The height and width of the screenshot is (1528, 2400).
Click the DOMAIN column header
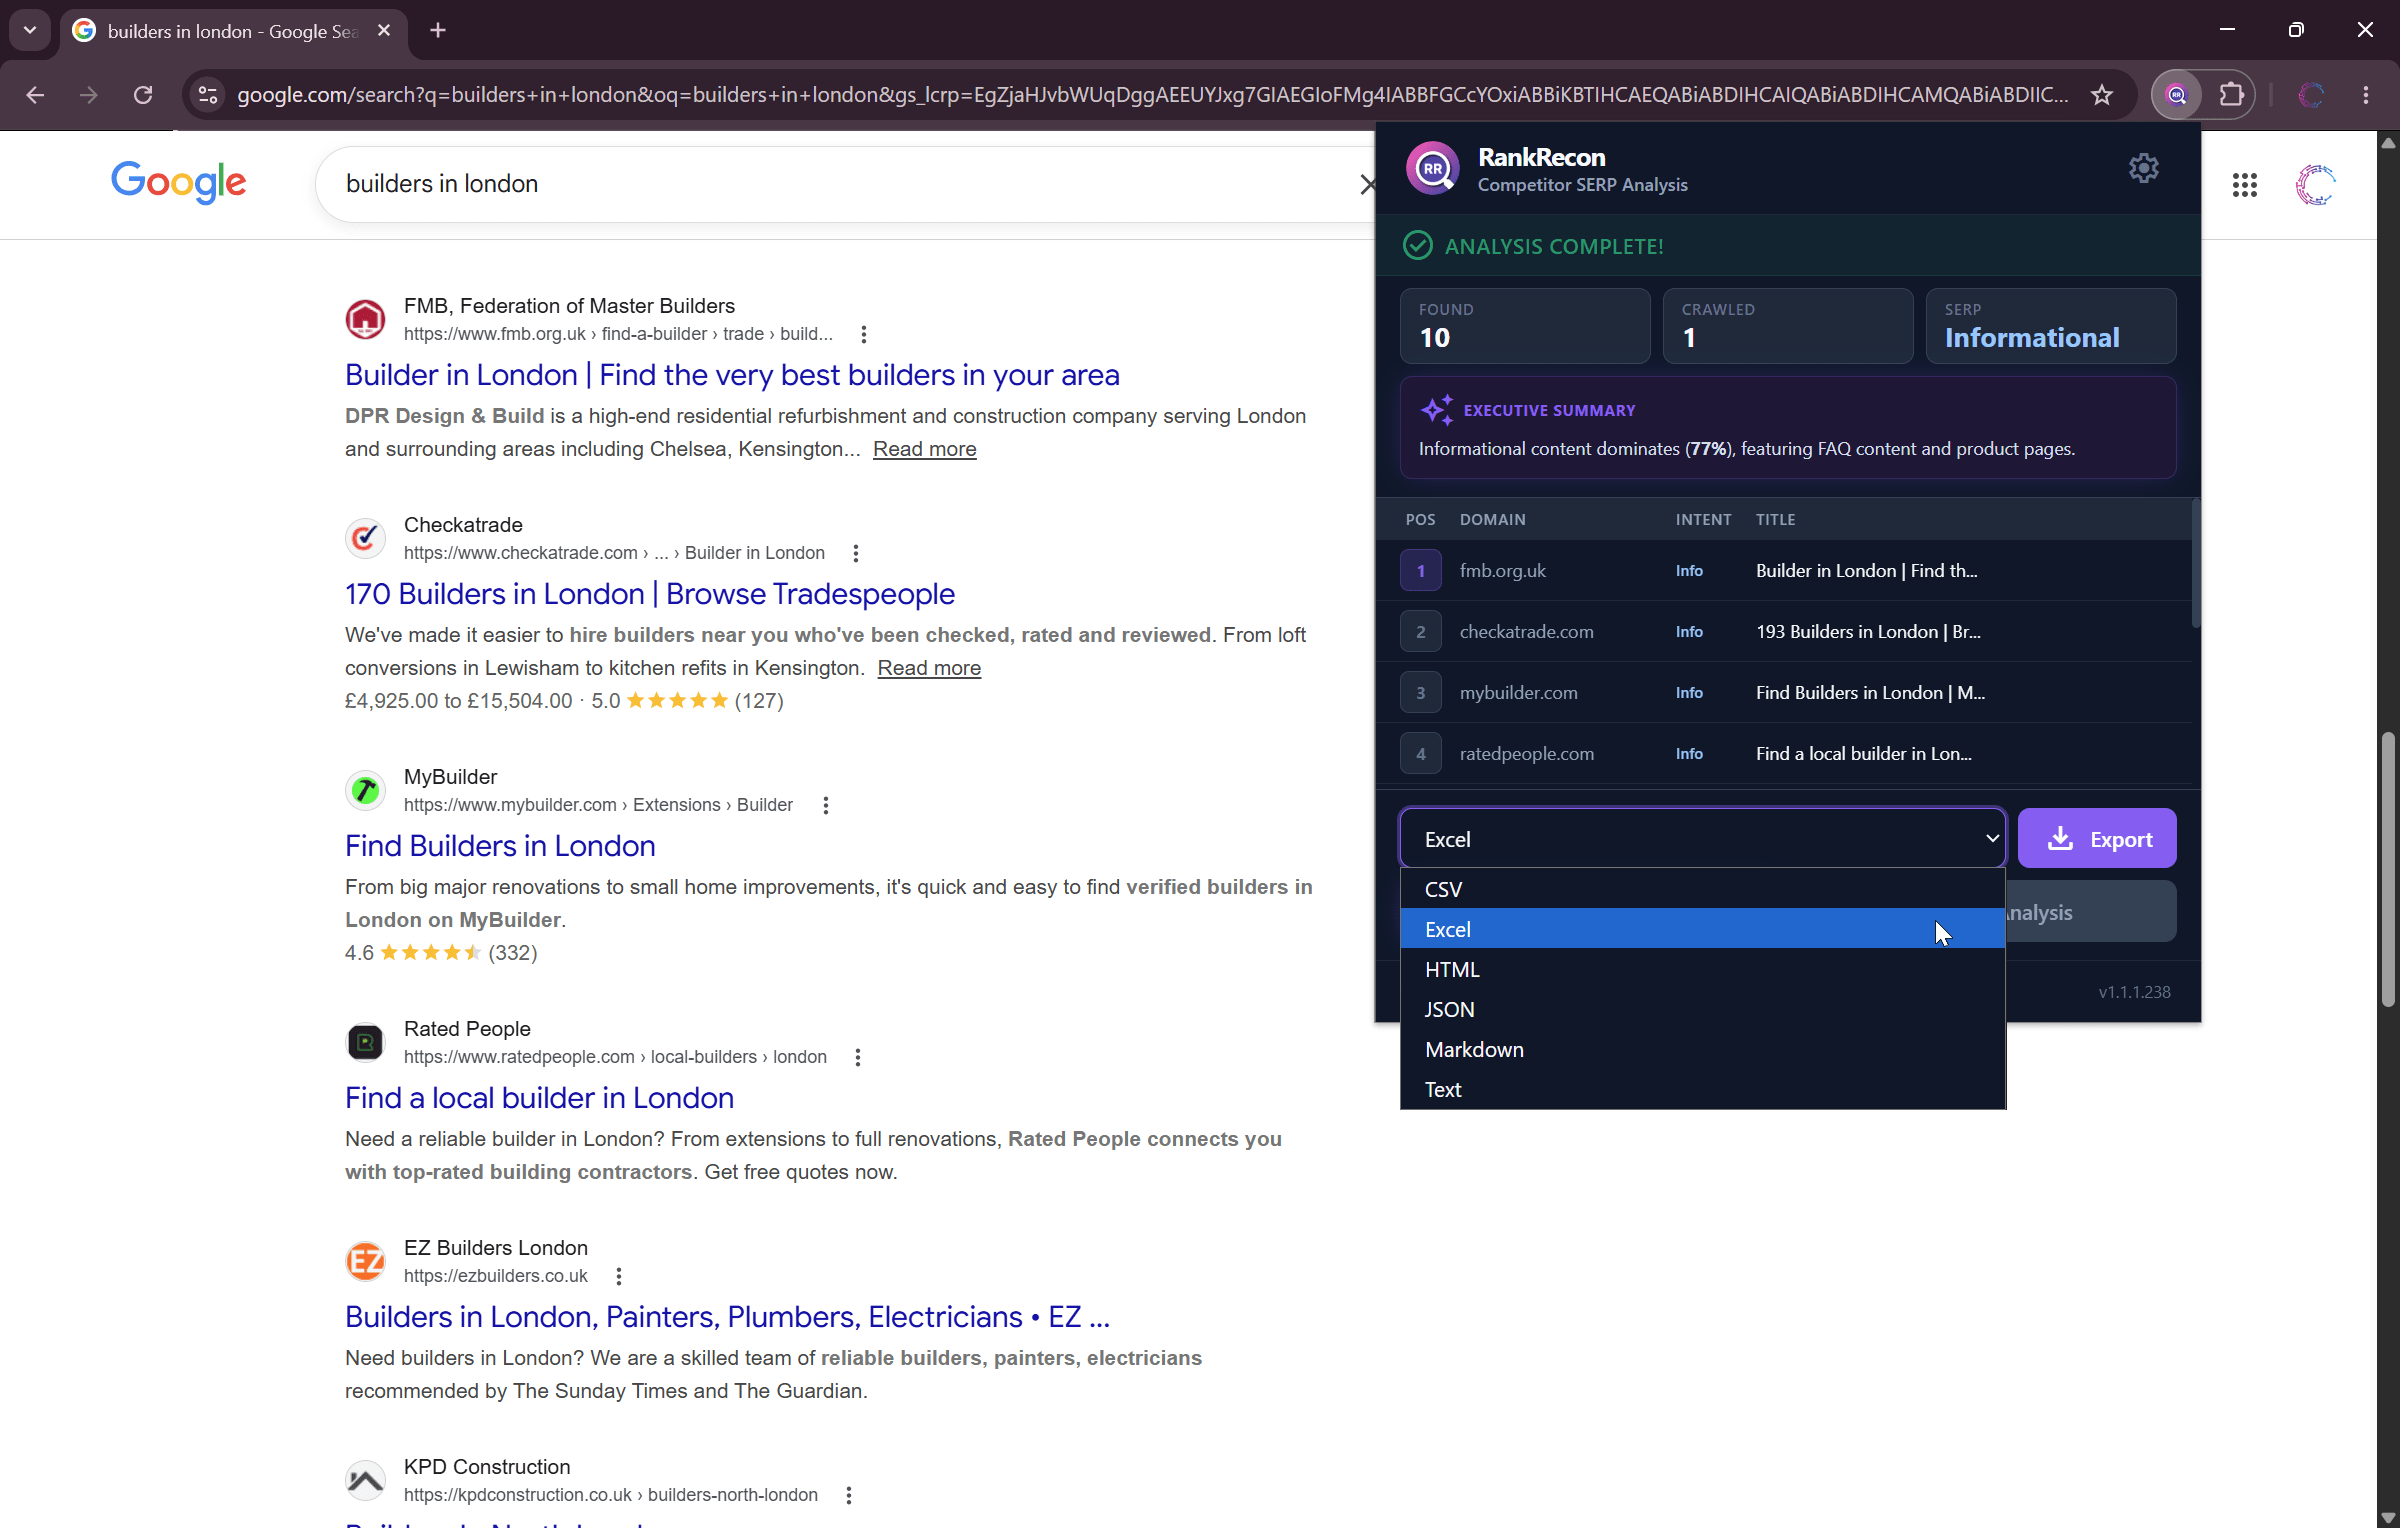click(1492, 520)
